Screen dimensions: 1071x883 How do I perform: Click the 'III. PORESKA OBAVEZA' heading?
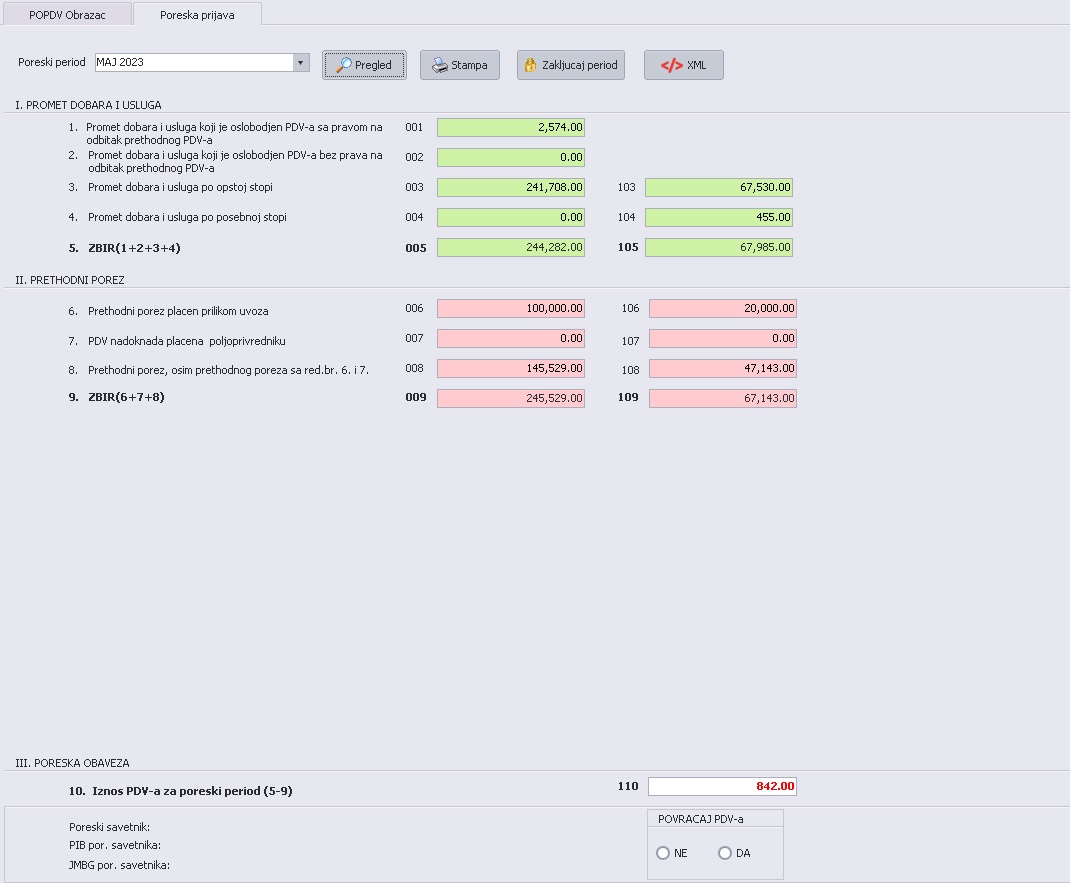pos(72,763)
